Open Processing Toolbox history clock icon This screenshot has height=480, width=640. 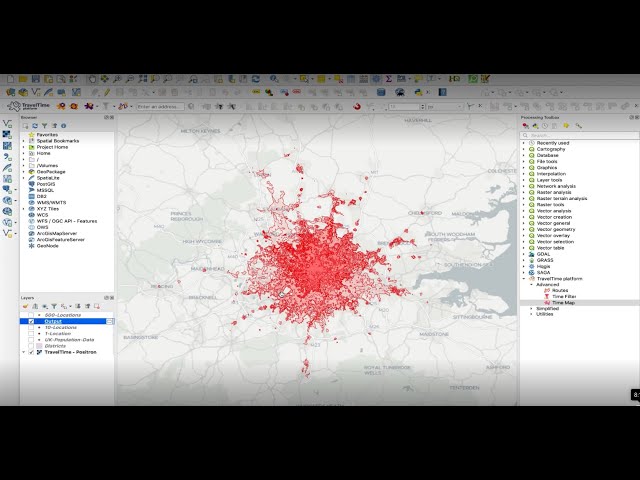545,126
